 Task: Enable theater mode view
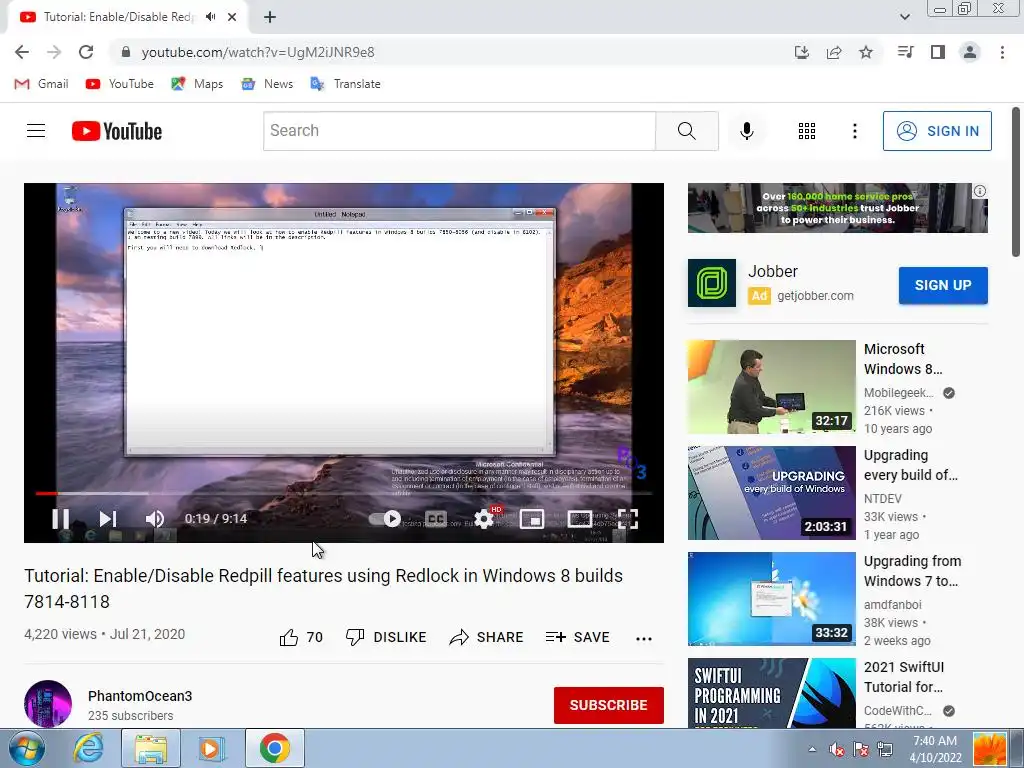580,519
